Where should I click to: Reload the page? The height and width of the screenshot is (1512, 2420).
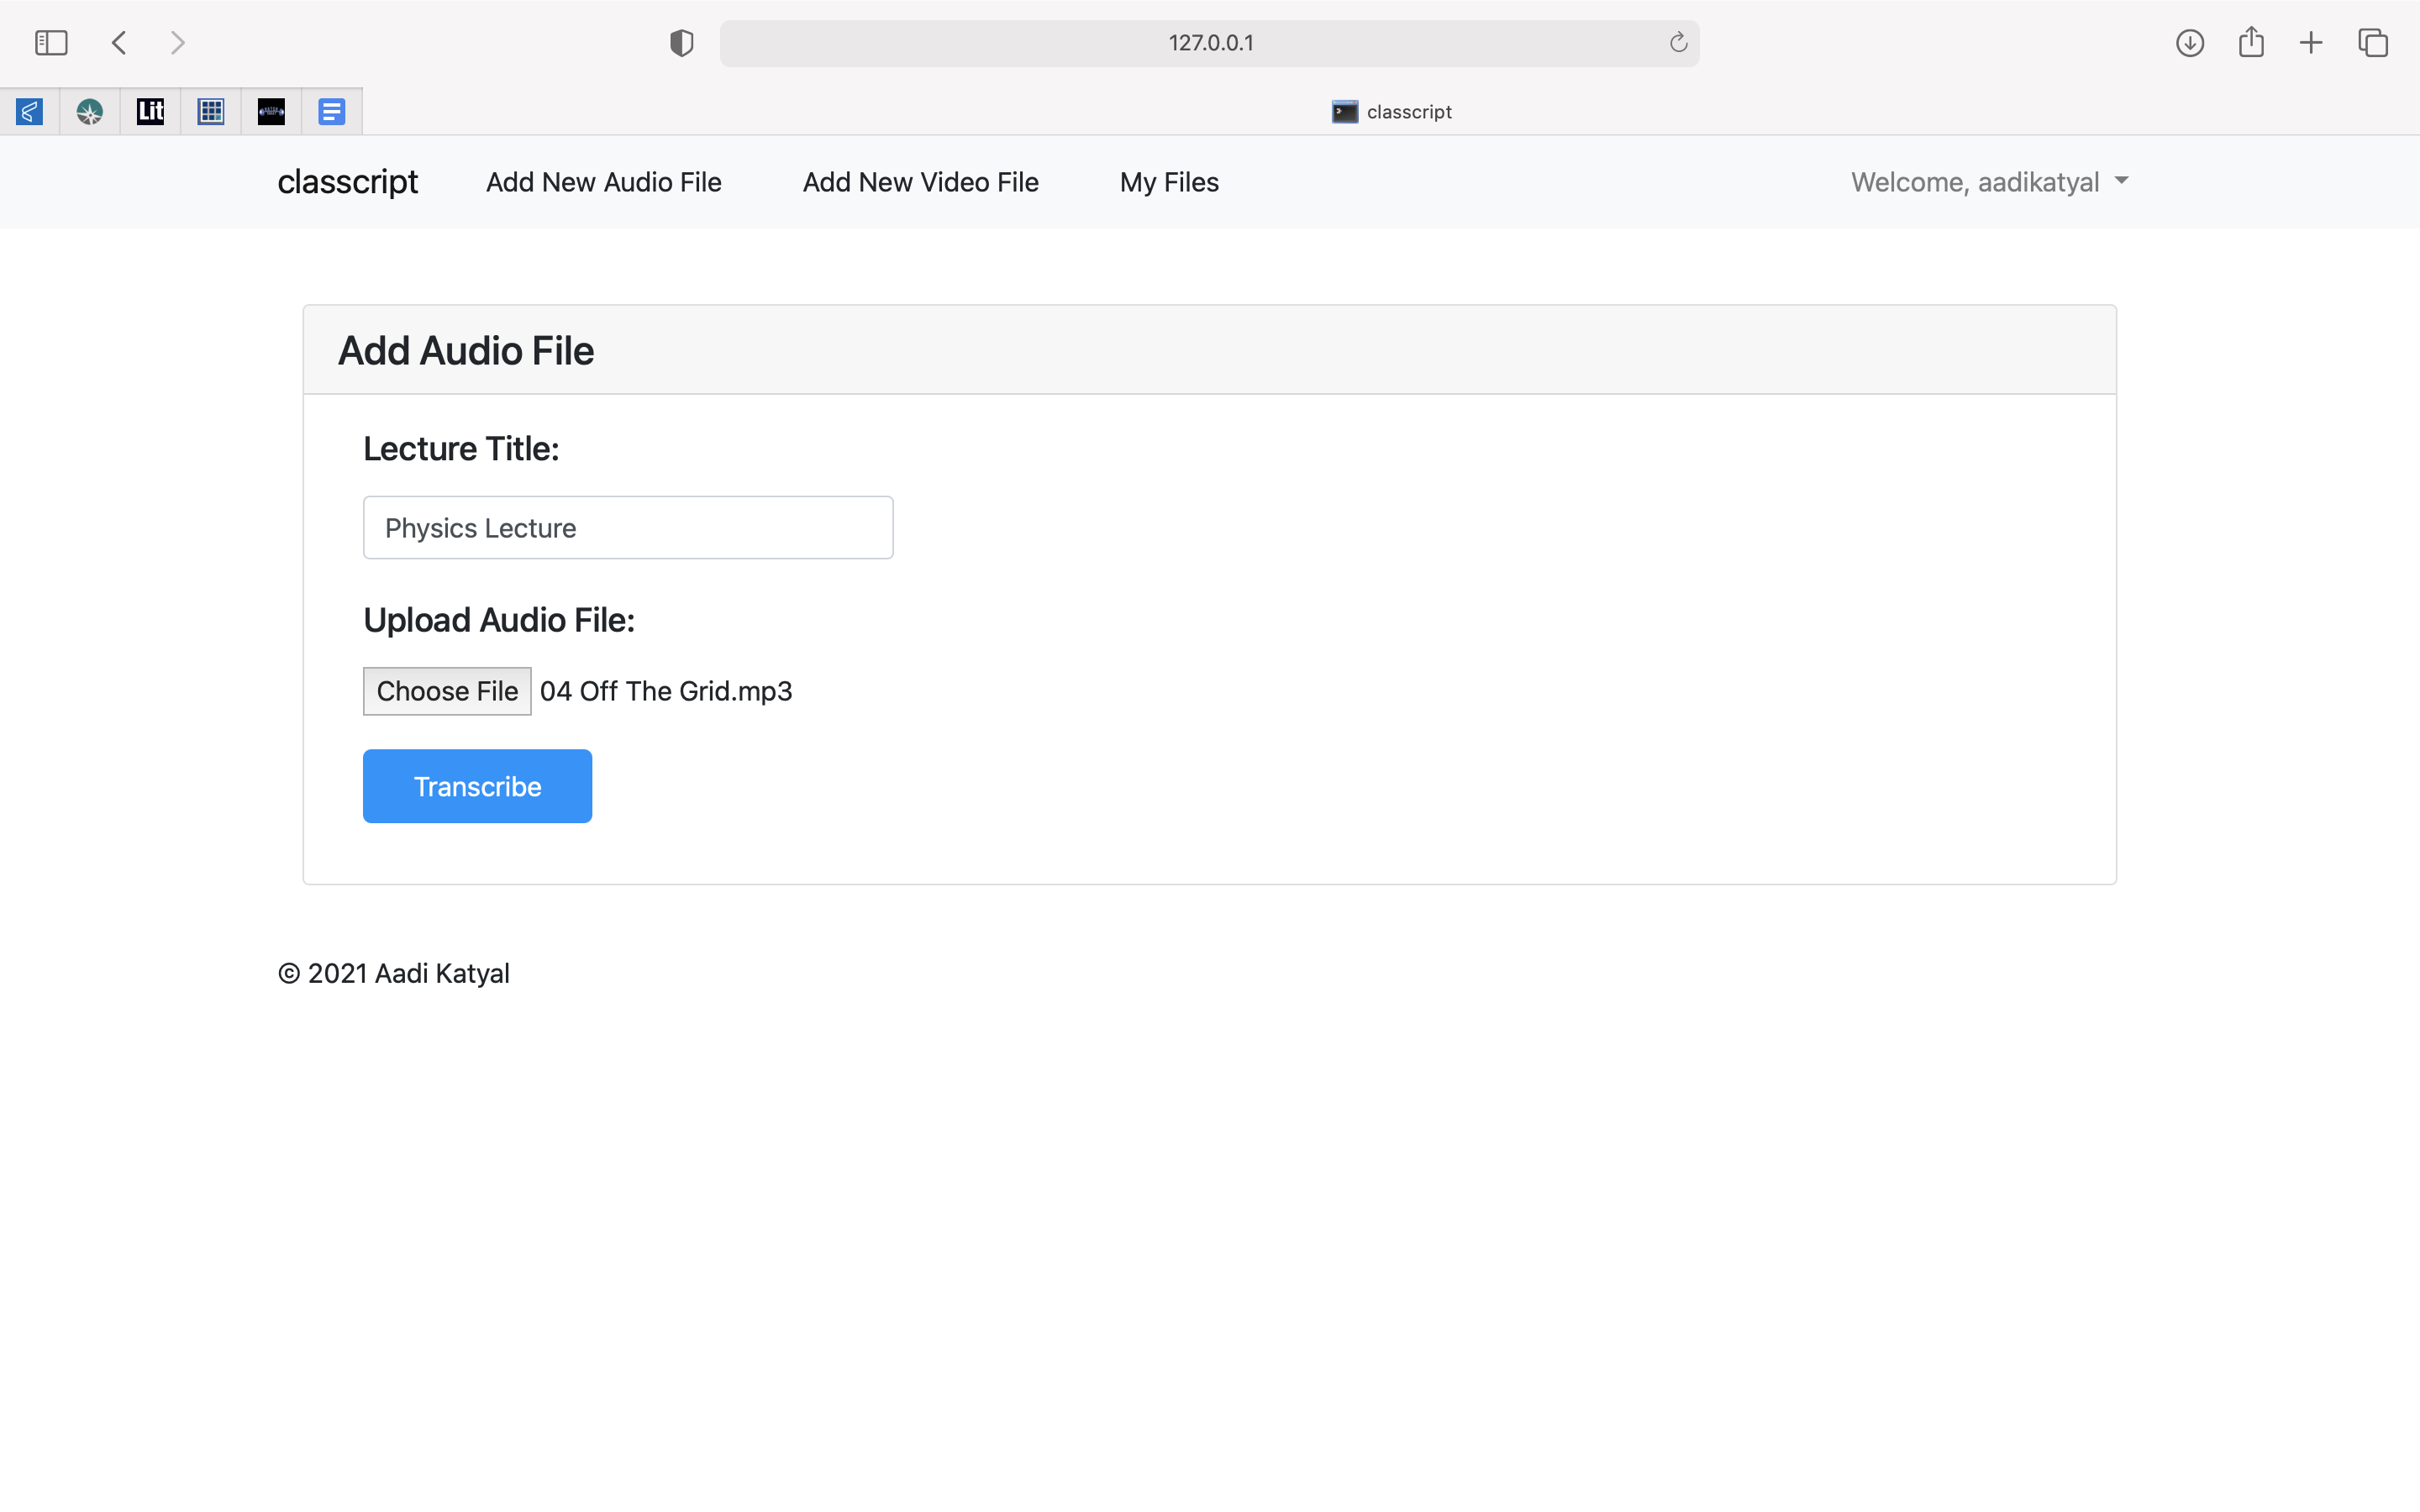pos(1678,43)
